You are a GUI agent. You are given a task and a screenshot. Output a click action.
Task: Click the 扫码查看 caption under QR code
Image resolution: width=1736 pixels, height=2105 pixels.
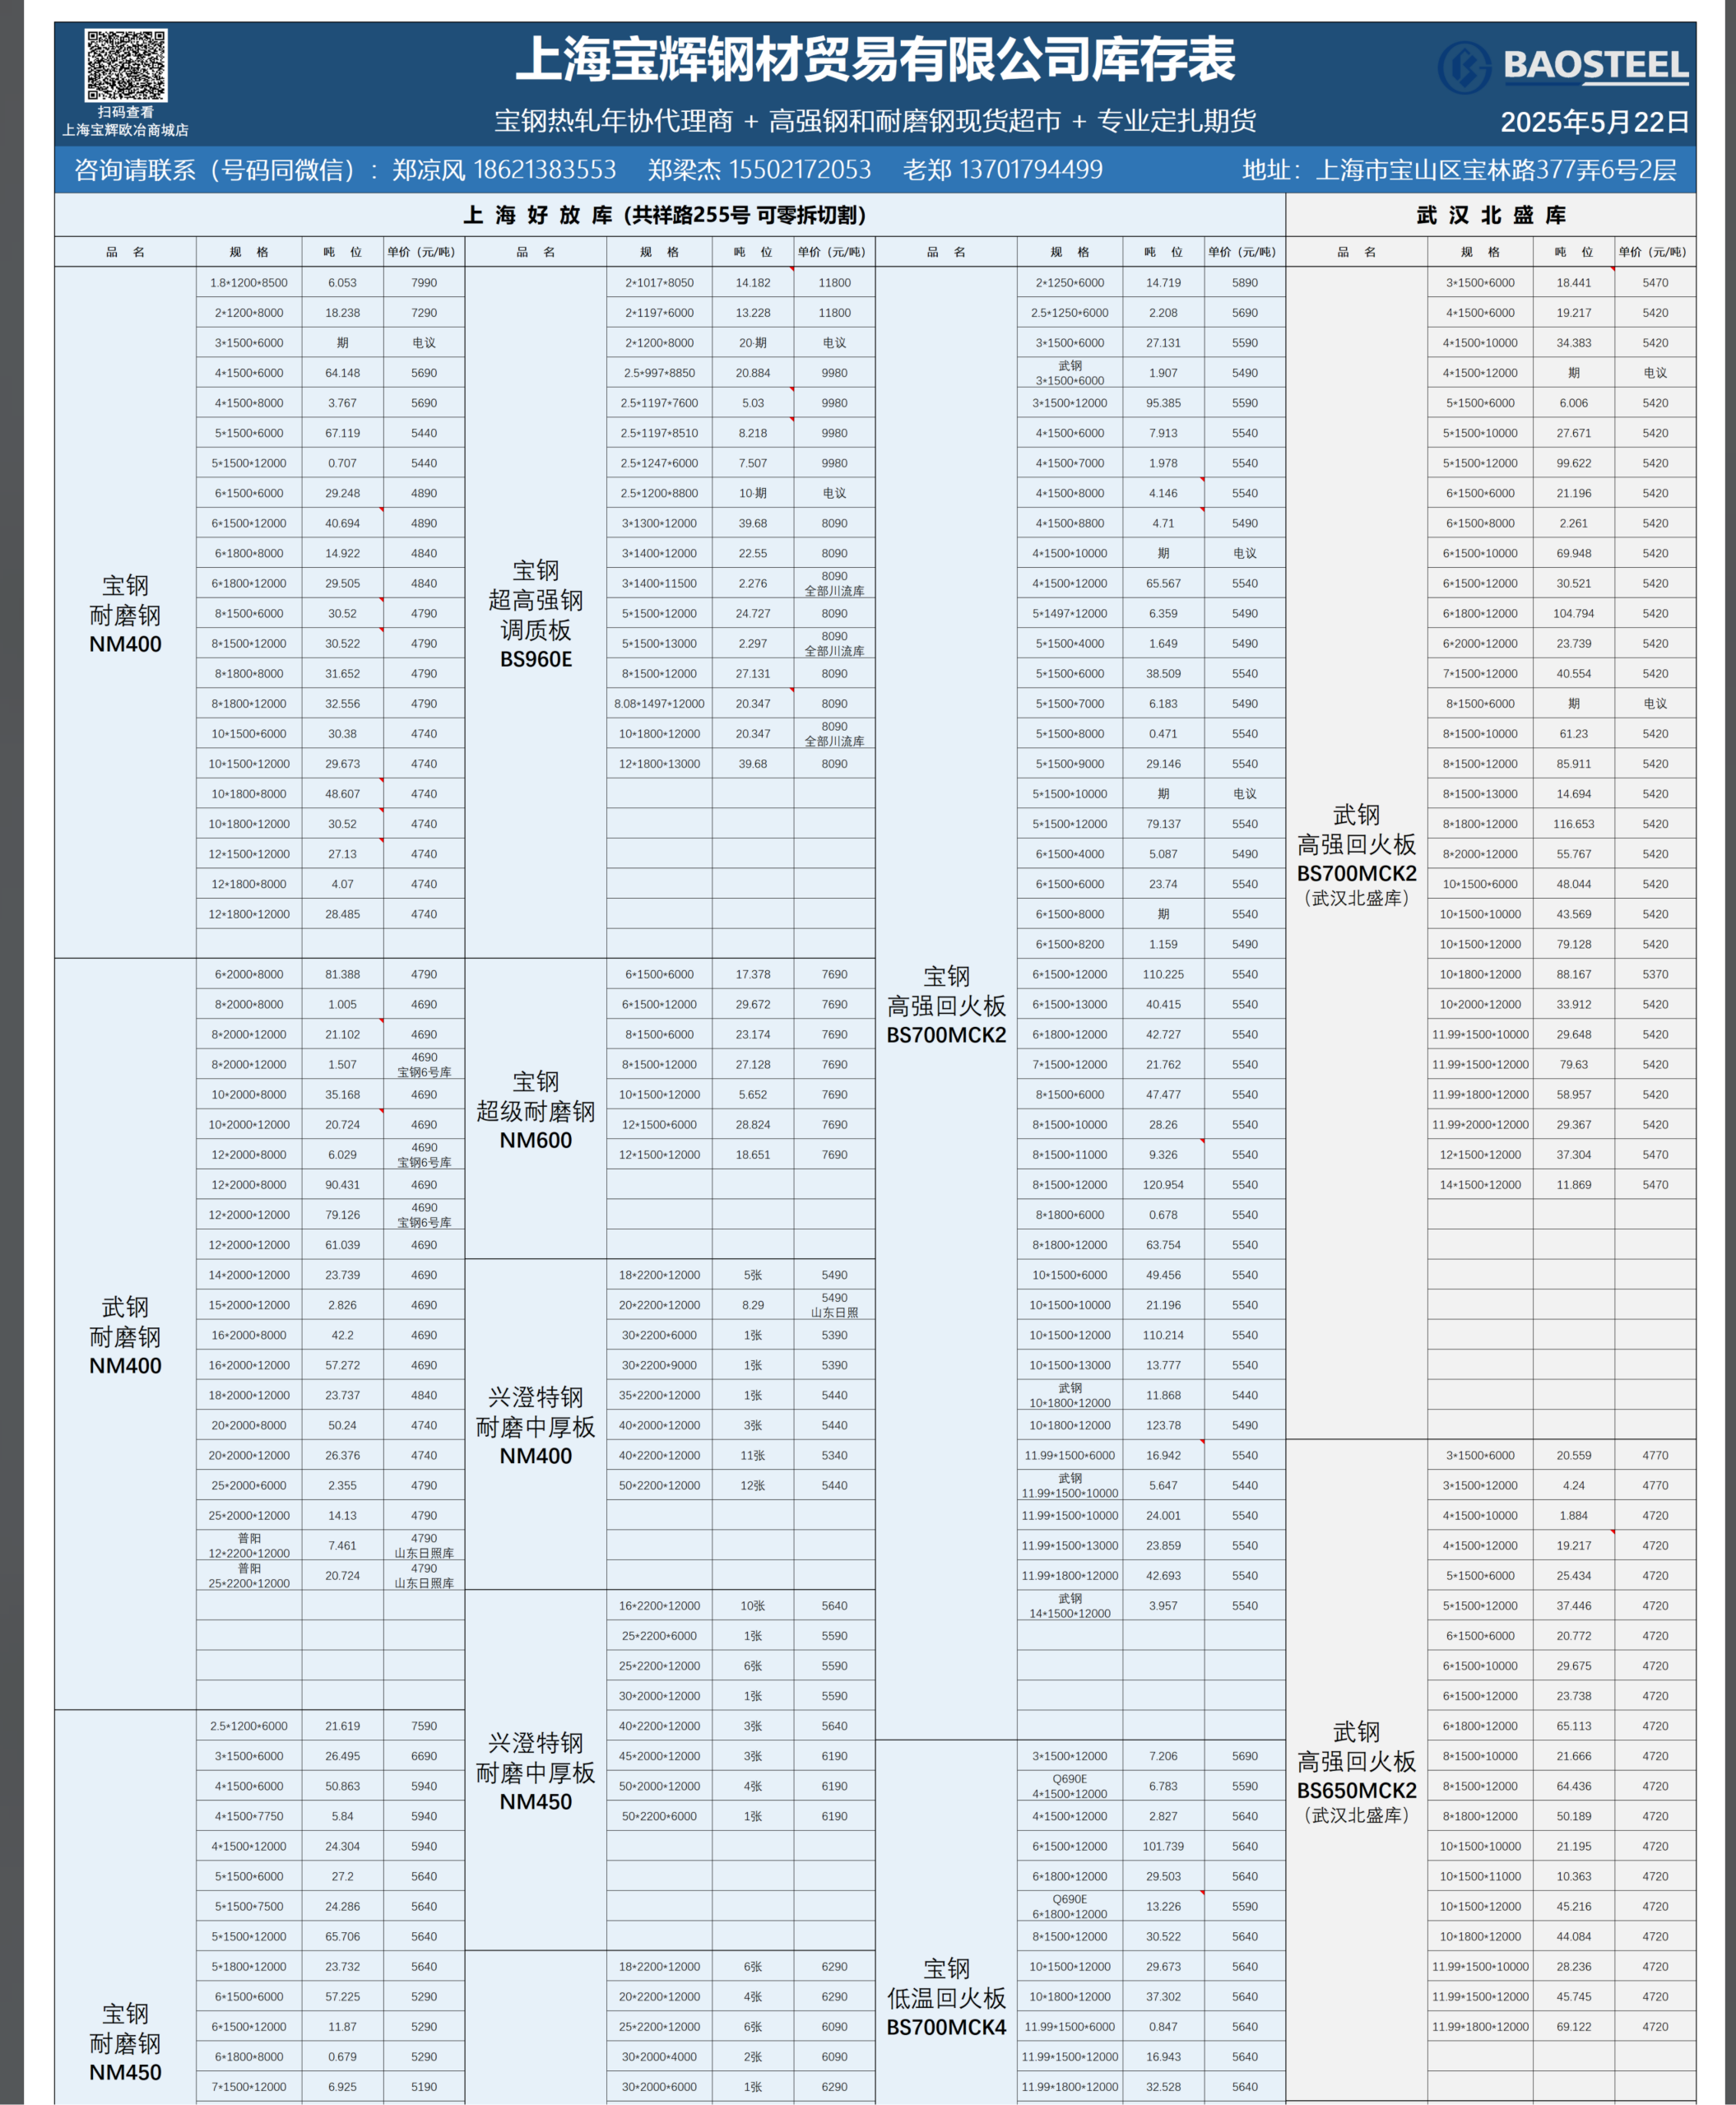click(x=125, y=112)
